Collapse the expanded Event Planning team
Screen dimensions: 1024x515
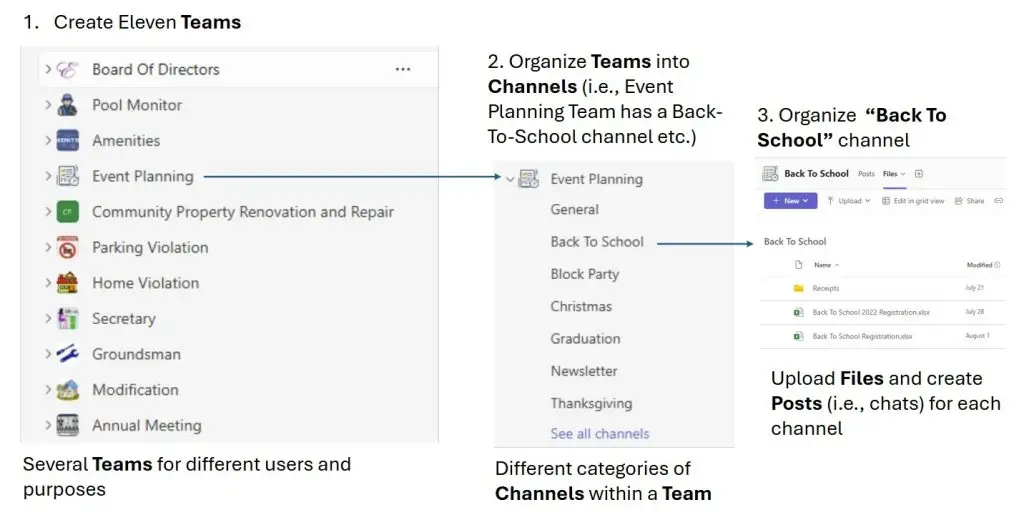[x=510, y=179]
